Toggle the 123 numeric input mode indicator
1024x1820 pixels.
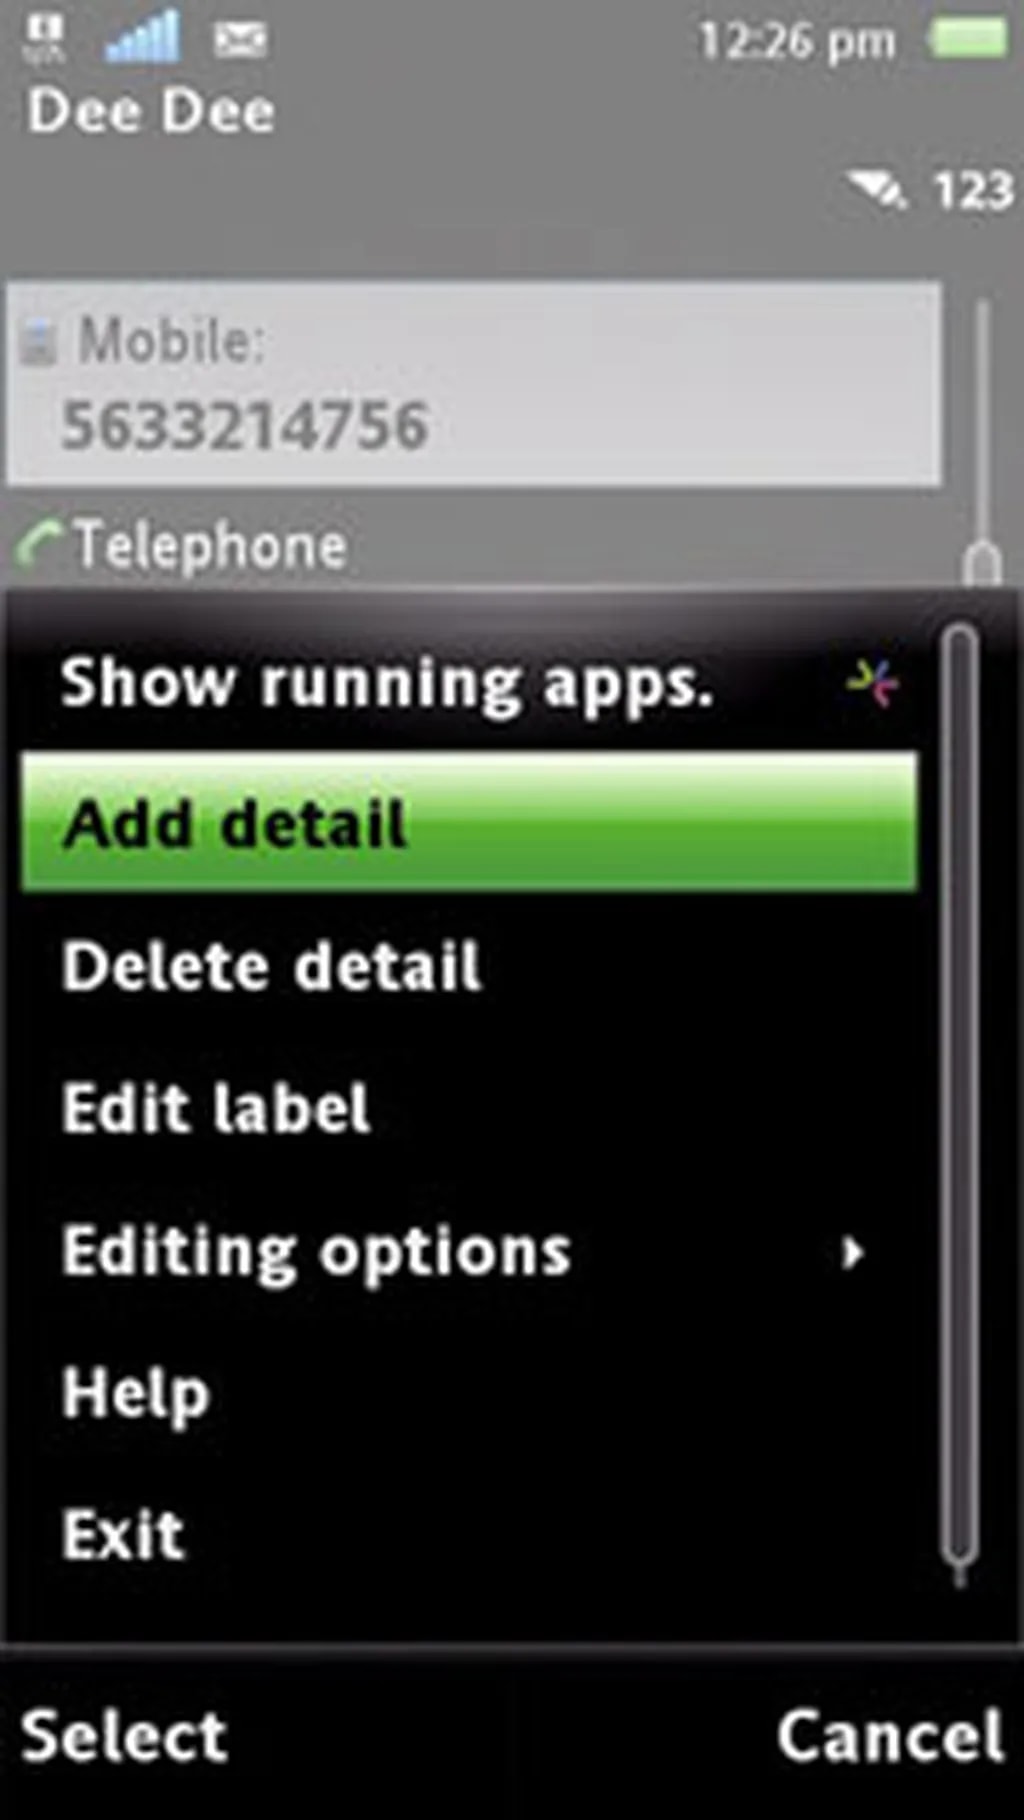[x=973, y=190]
